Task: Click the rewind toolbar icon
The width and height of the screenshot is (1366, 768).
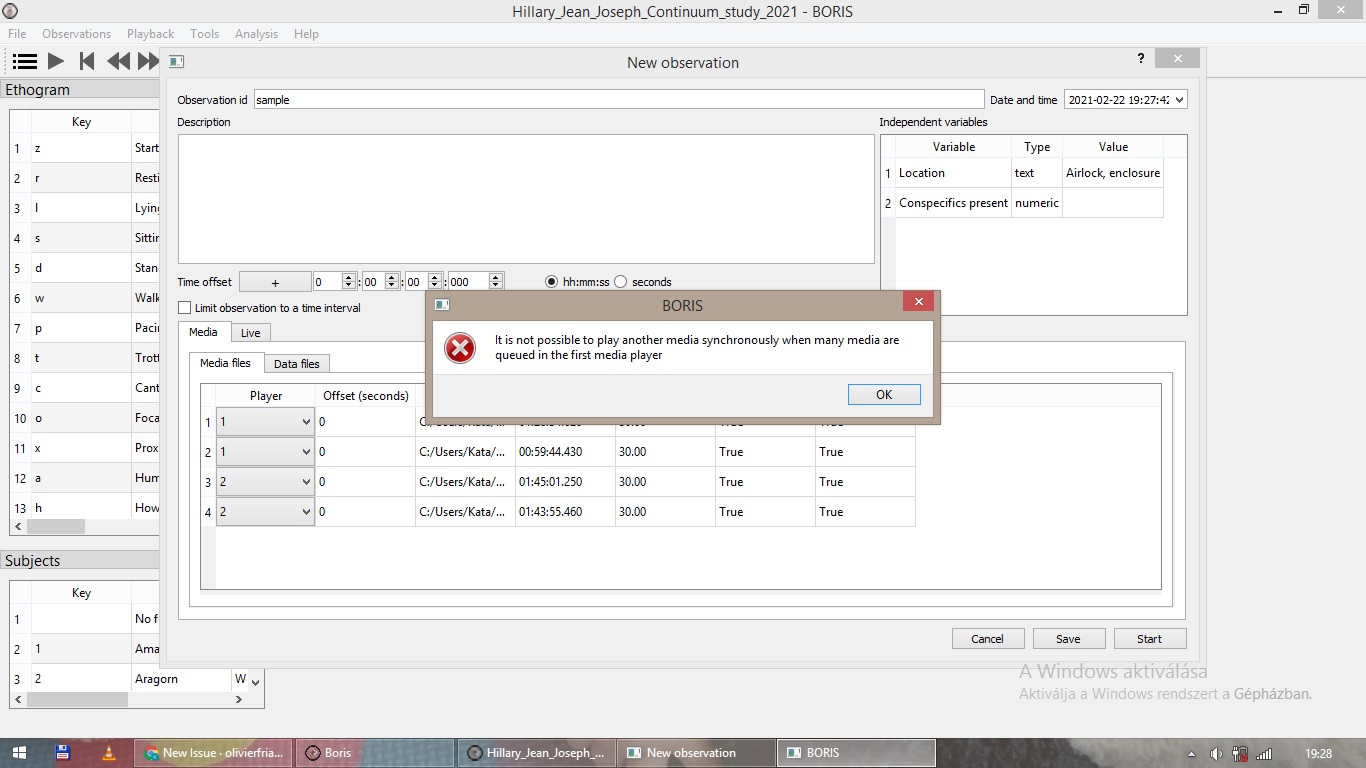Action: pos(117,60)
